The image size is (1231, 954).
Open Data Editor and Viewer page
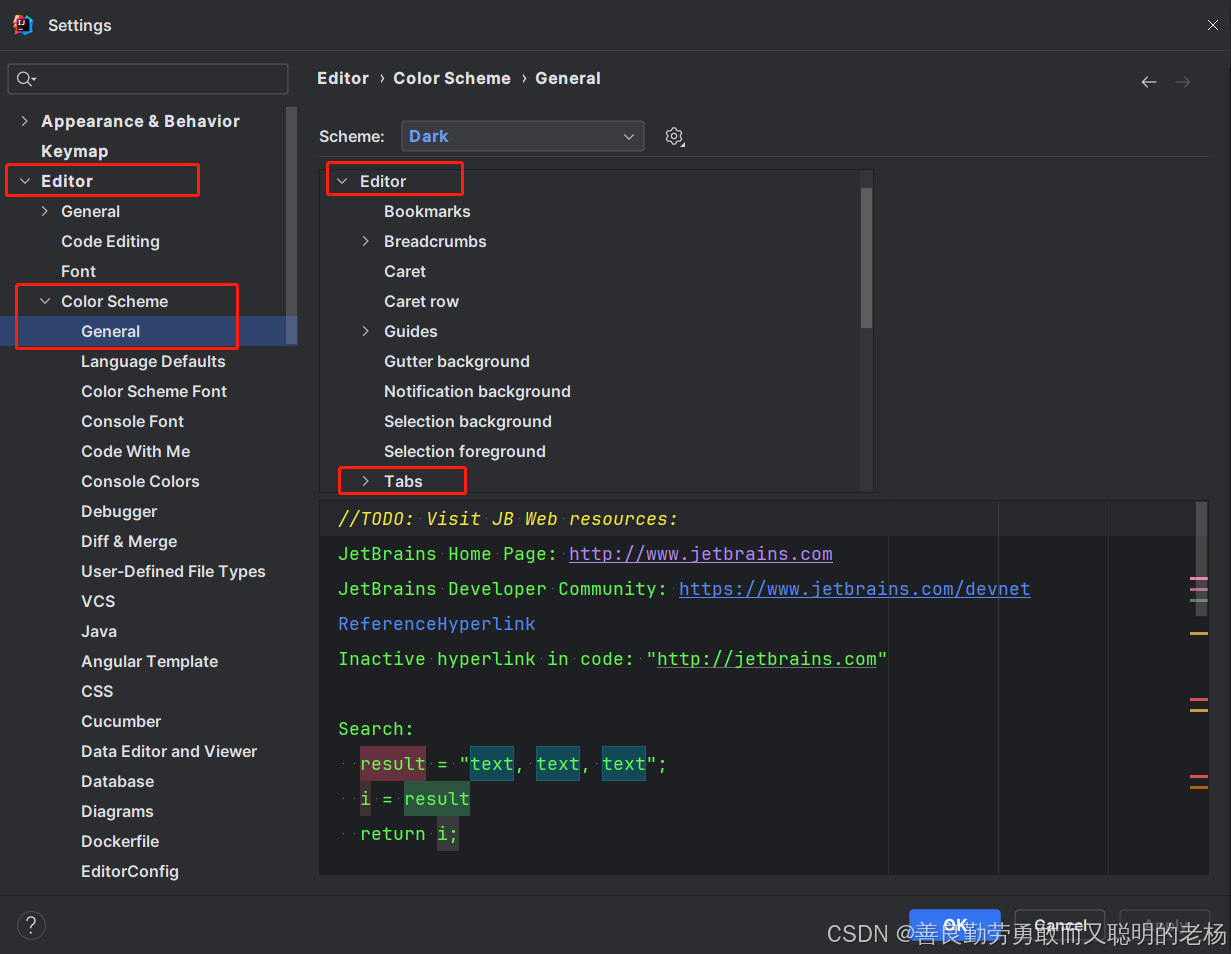click(169, 751)
